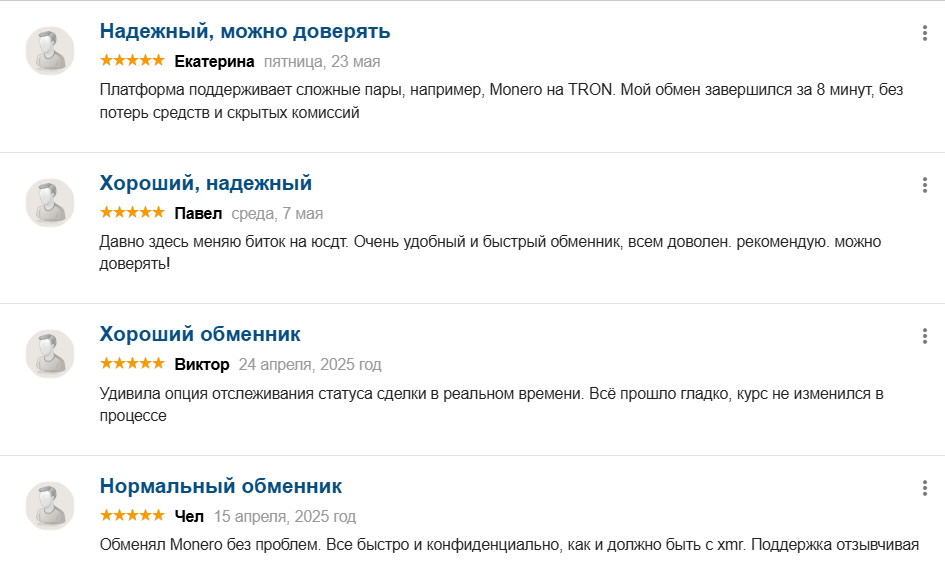Click the author name Павел

point(198,213)
